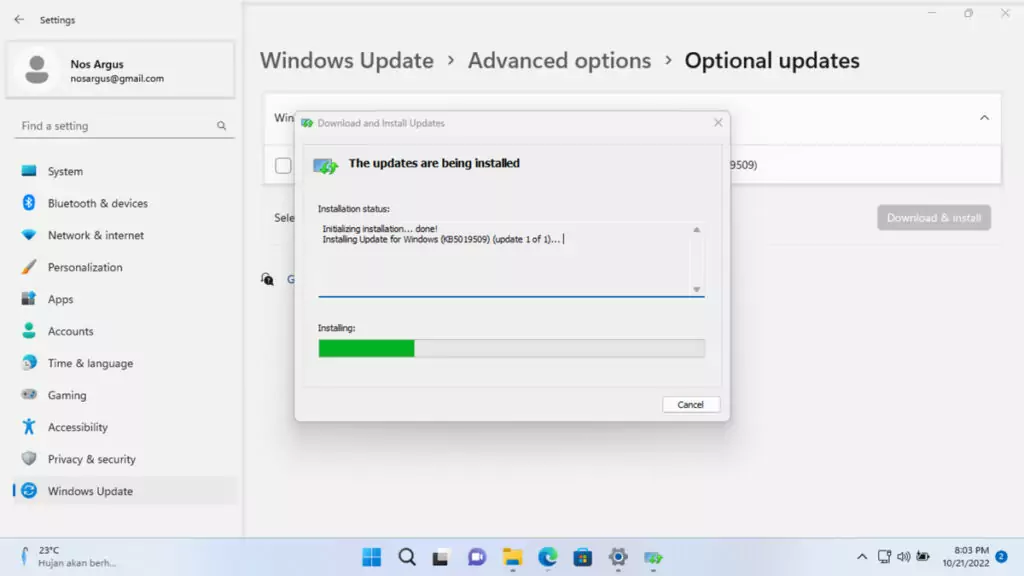Open the Privacy & security section

pyautogui.click(x=125, y=459)
